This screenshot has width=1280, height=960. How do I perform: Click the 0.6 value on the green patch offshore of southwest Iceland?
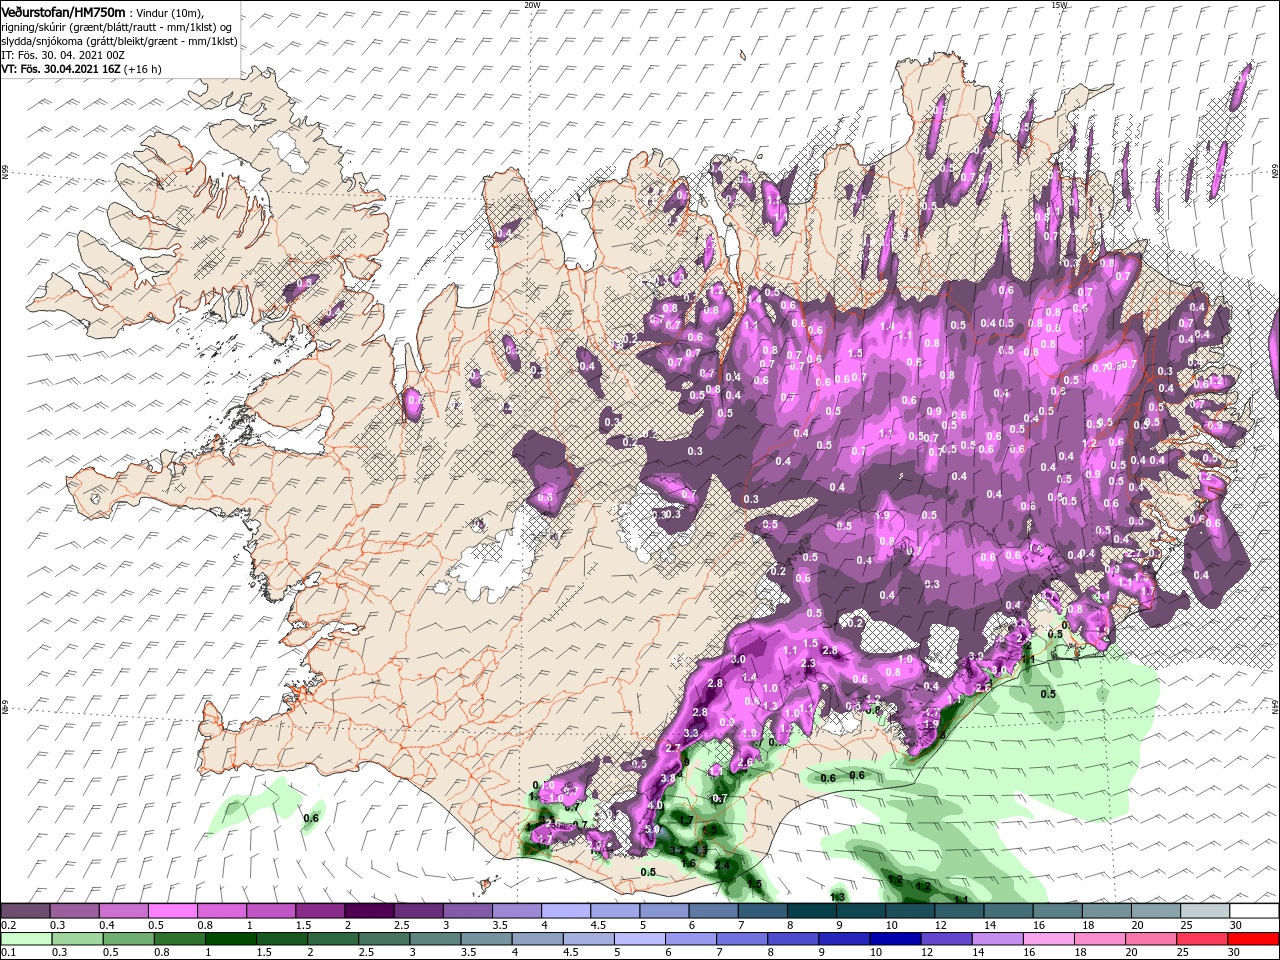point(310,818)
